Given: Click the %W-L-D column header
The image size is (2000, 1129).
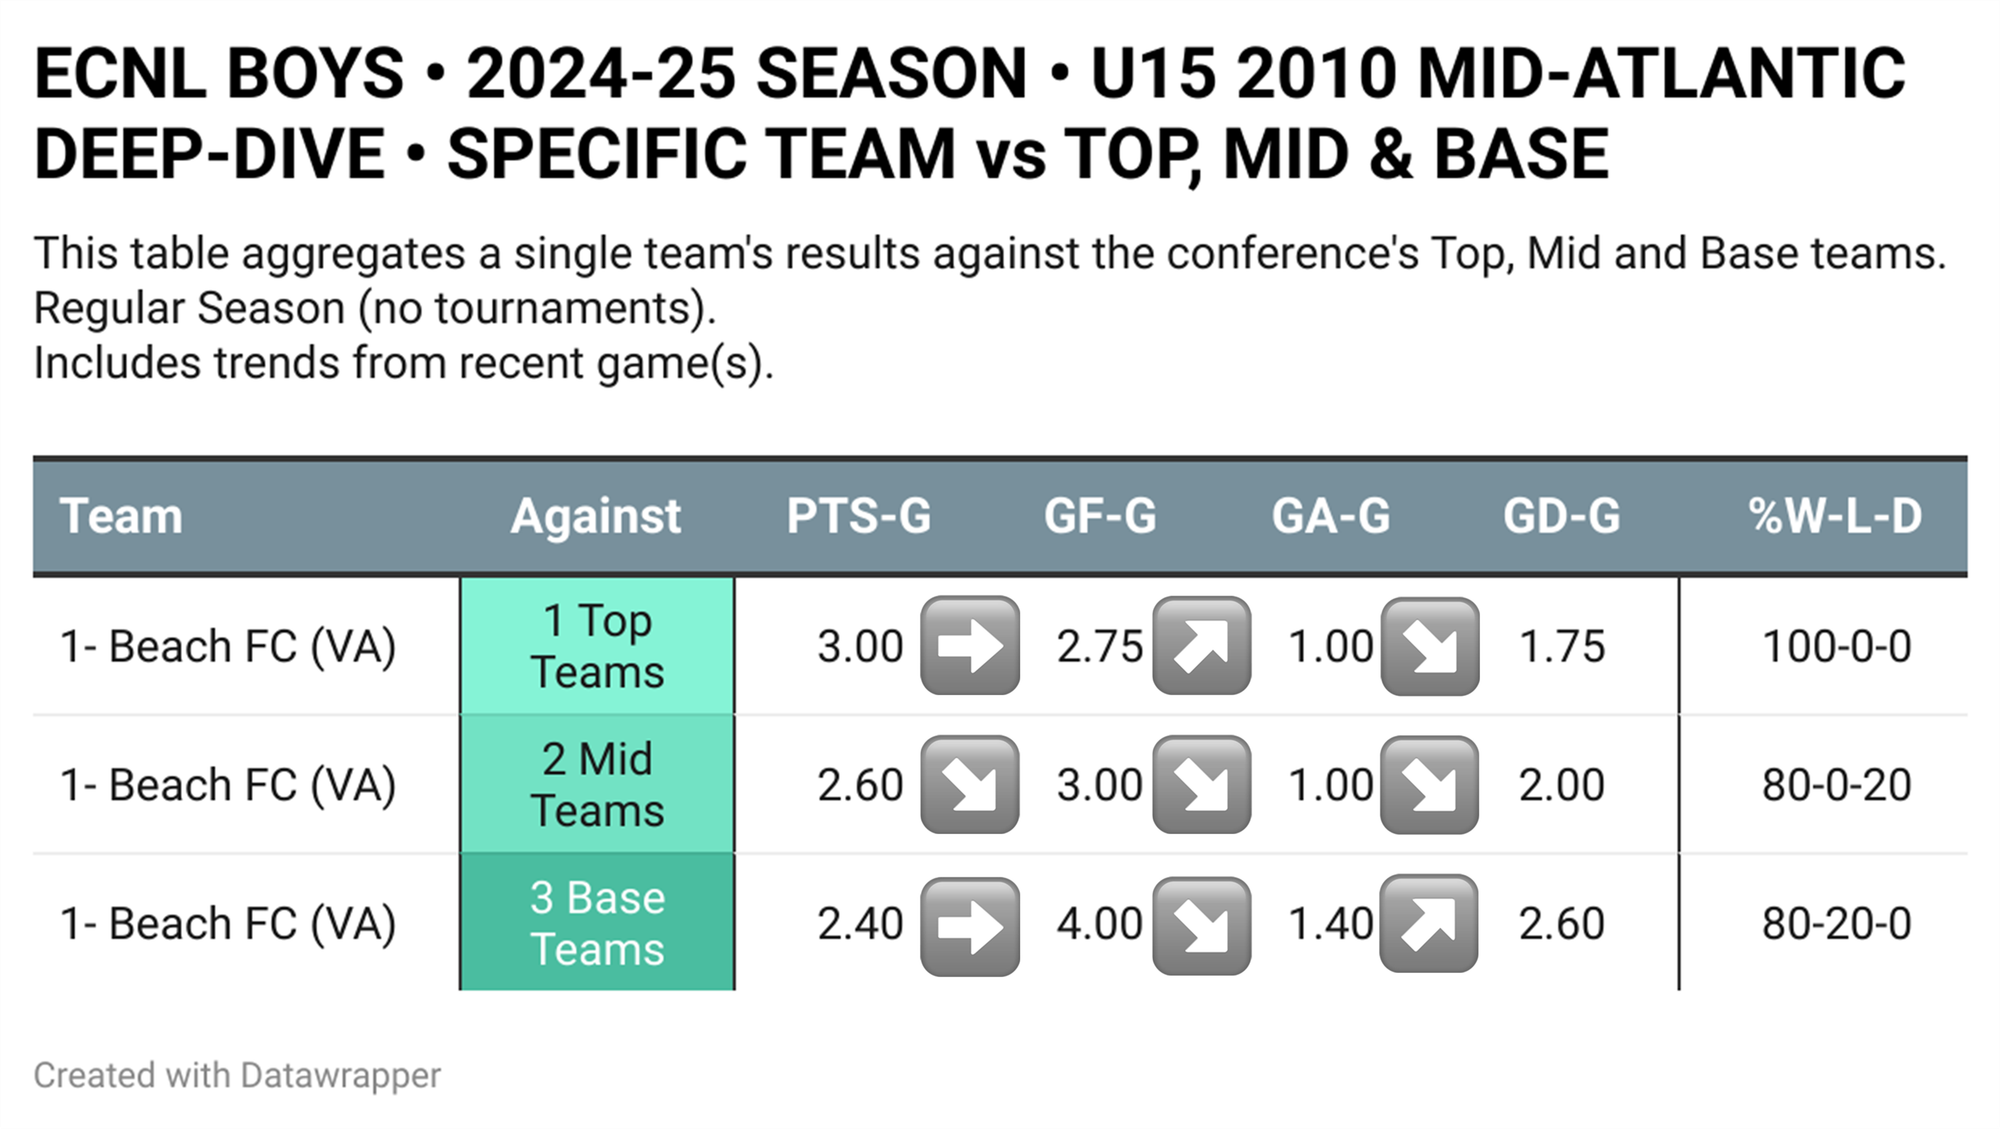Looking at the screenshot, I should 1835,516.
